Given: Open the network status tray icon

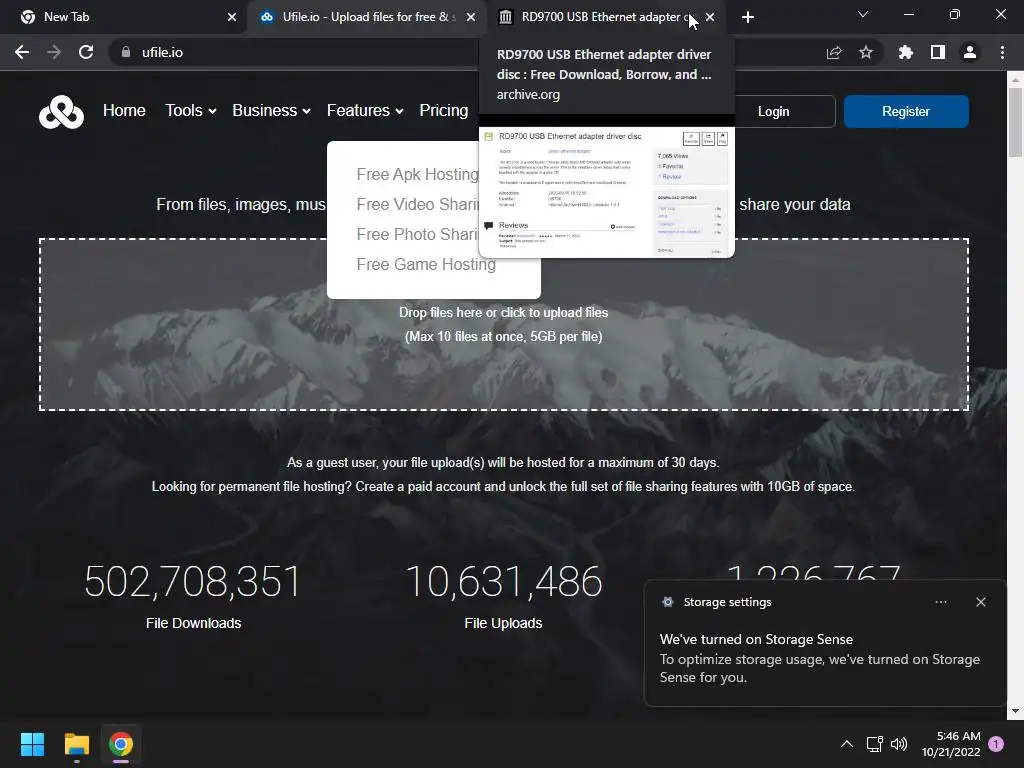Looking at the screenshot, I should (874, 744).
